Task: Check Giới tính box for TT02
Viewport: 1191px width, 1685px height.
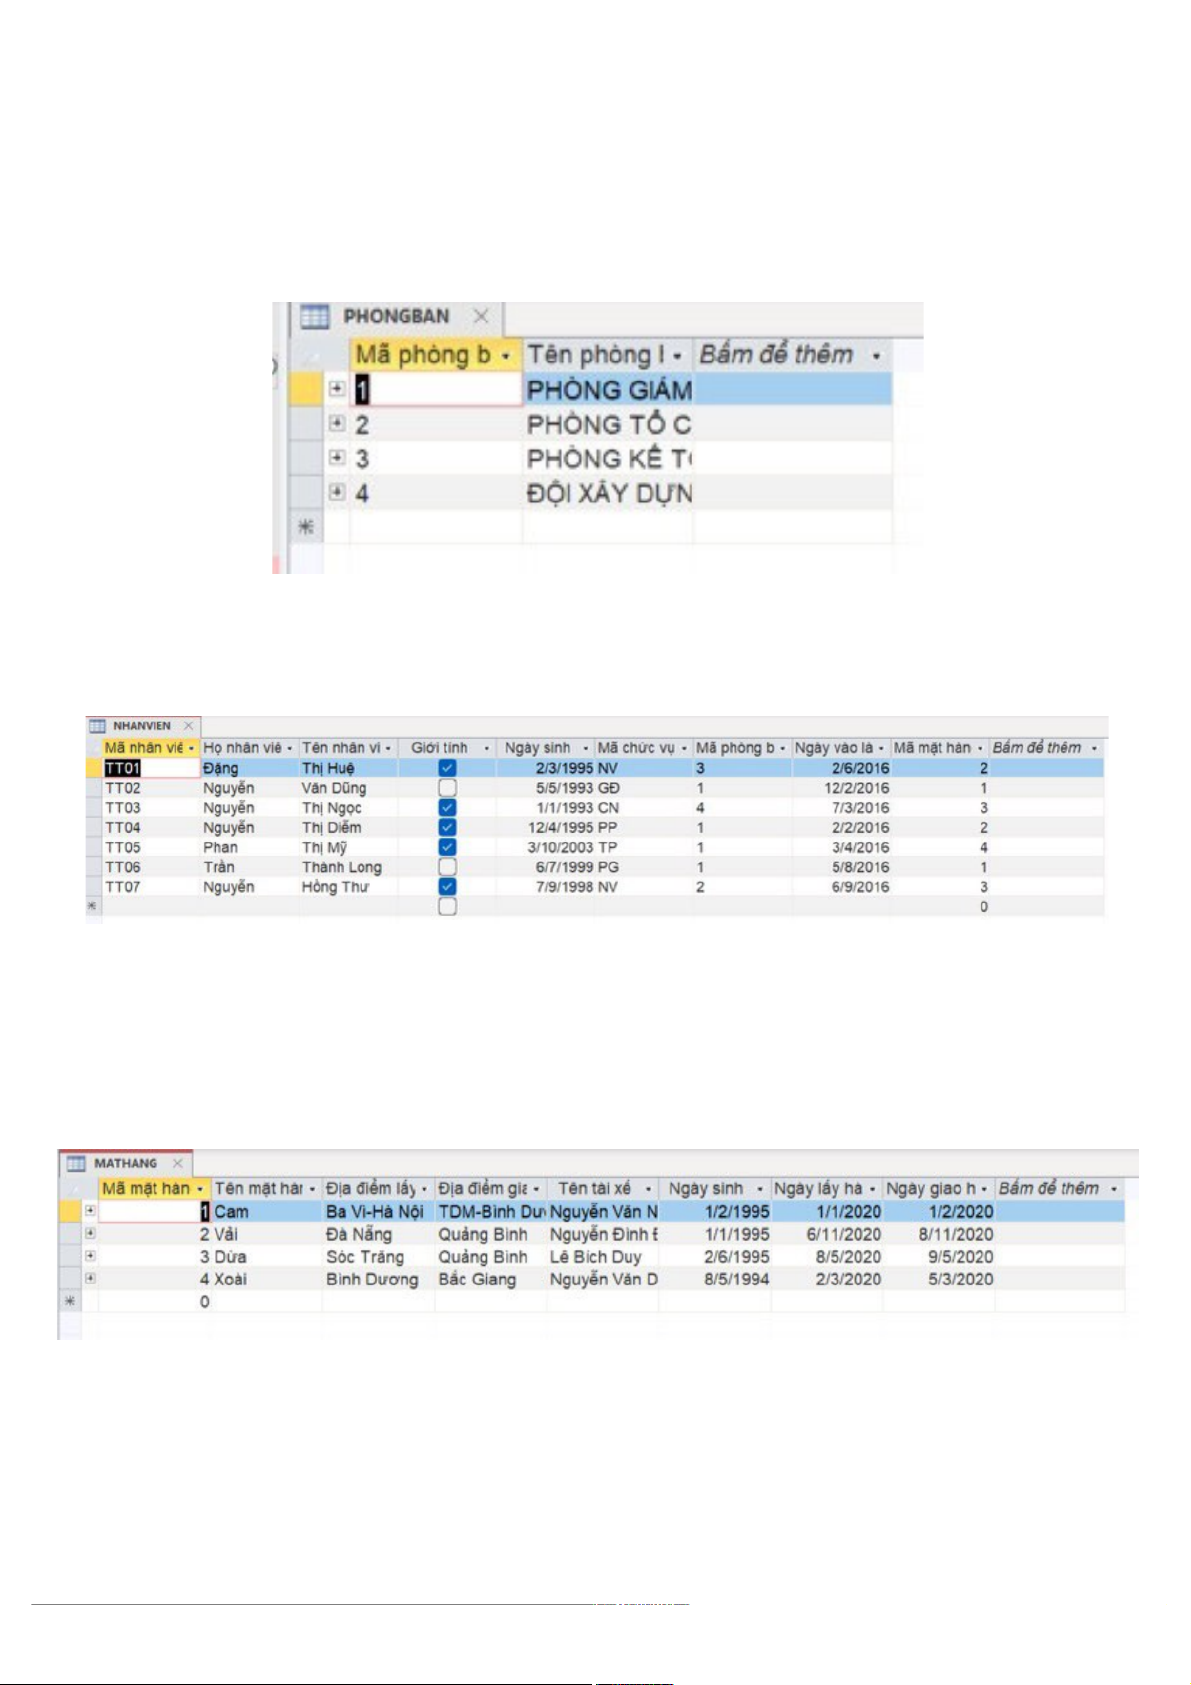Action: point(447,788)
